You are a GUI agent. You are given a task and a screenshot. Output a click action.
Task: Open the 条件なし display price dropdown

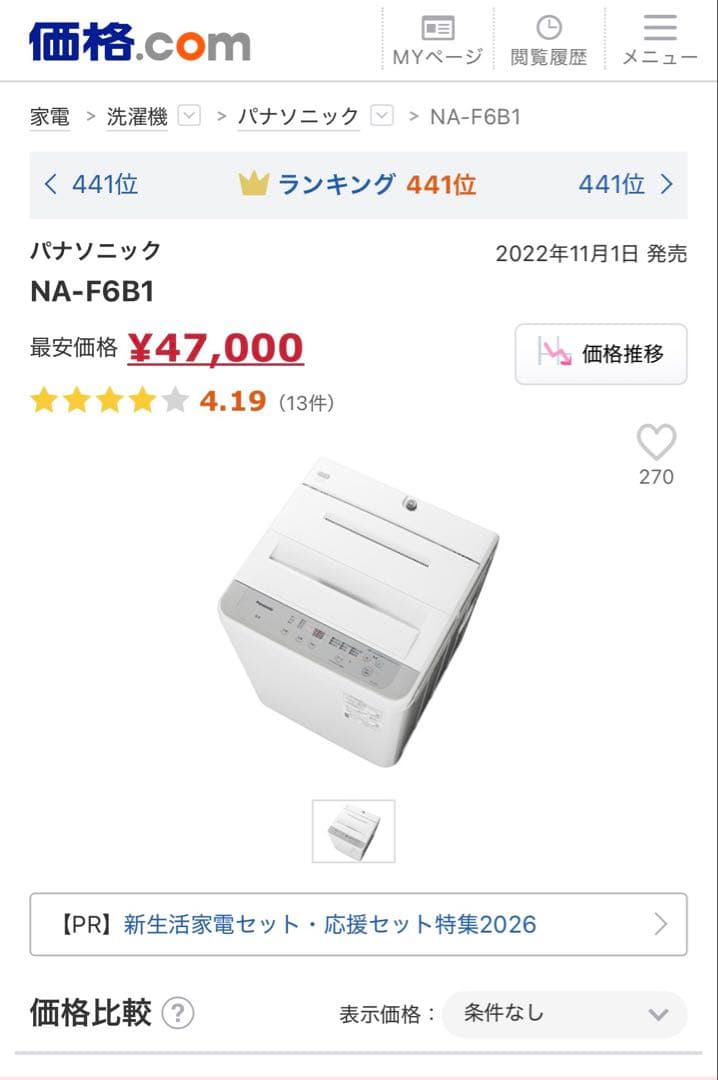point(563,1014)
